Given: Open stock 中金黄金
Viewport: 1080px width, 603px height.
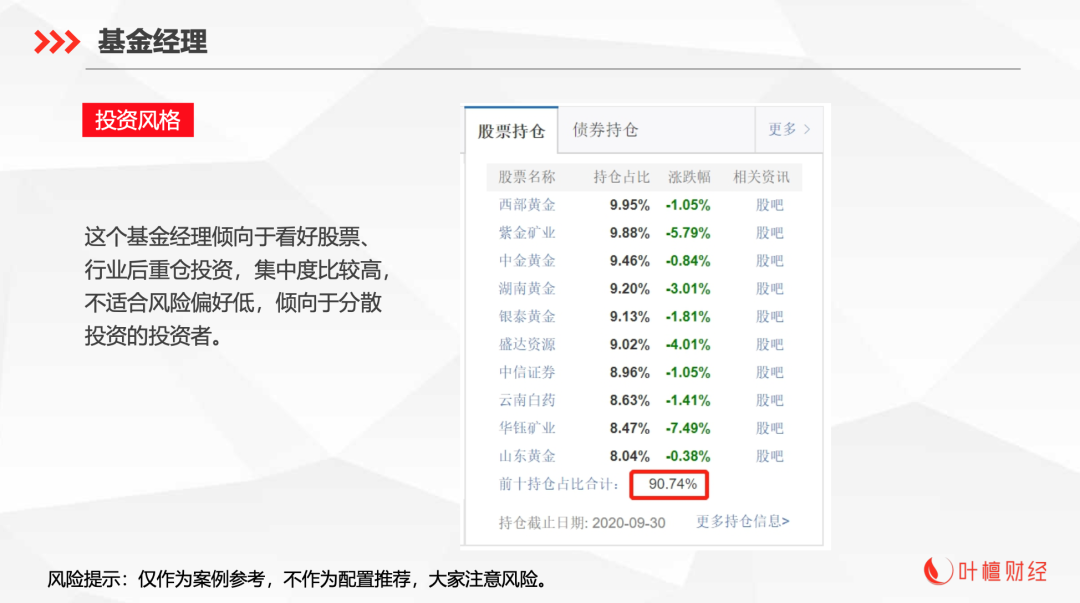Looking at the screenshot, I should click(x=527, y=260).
